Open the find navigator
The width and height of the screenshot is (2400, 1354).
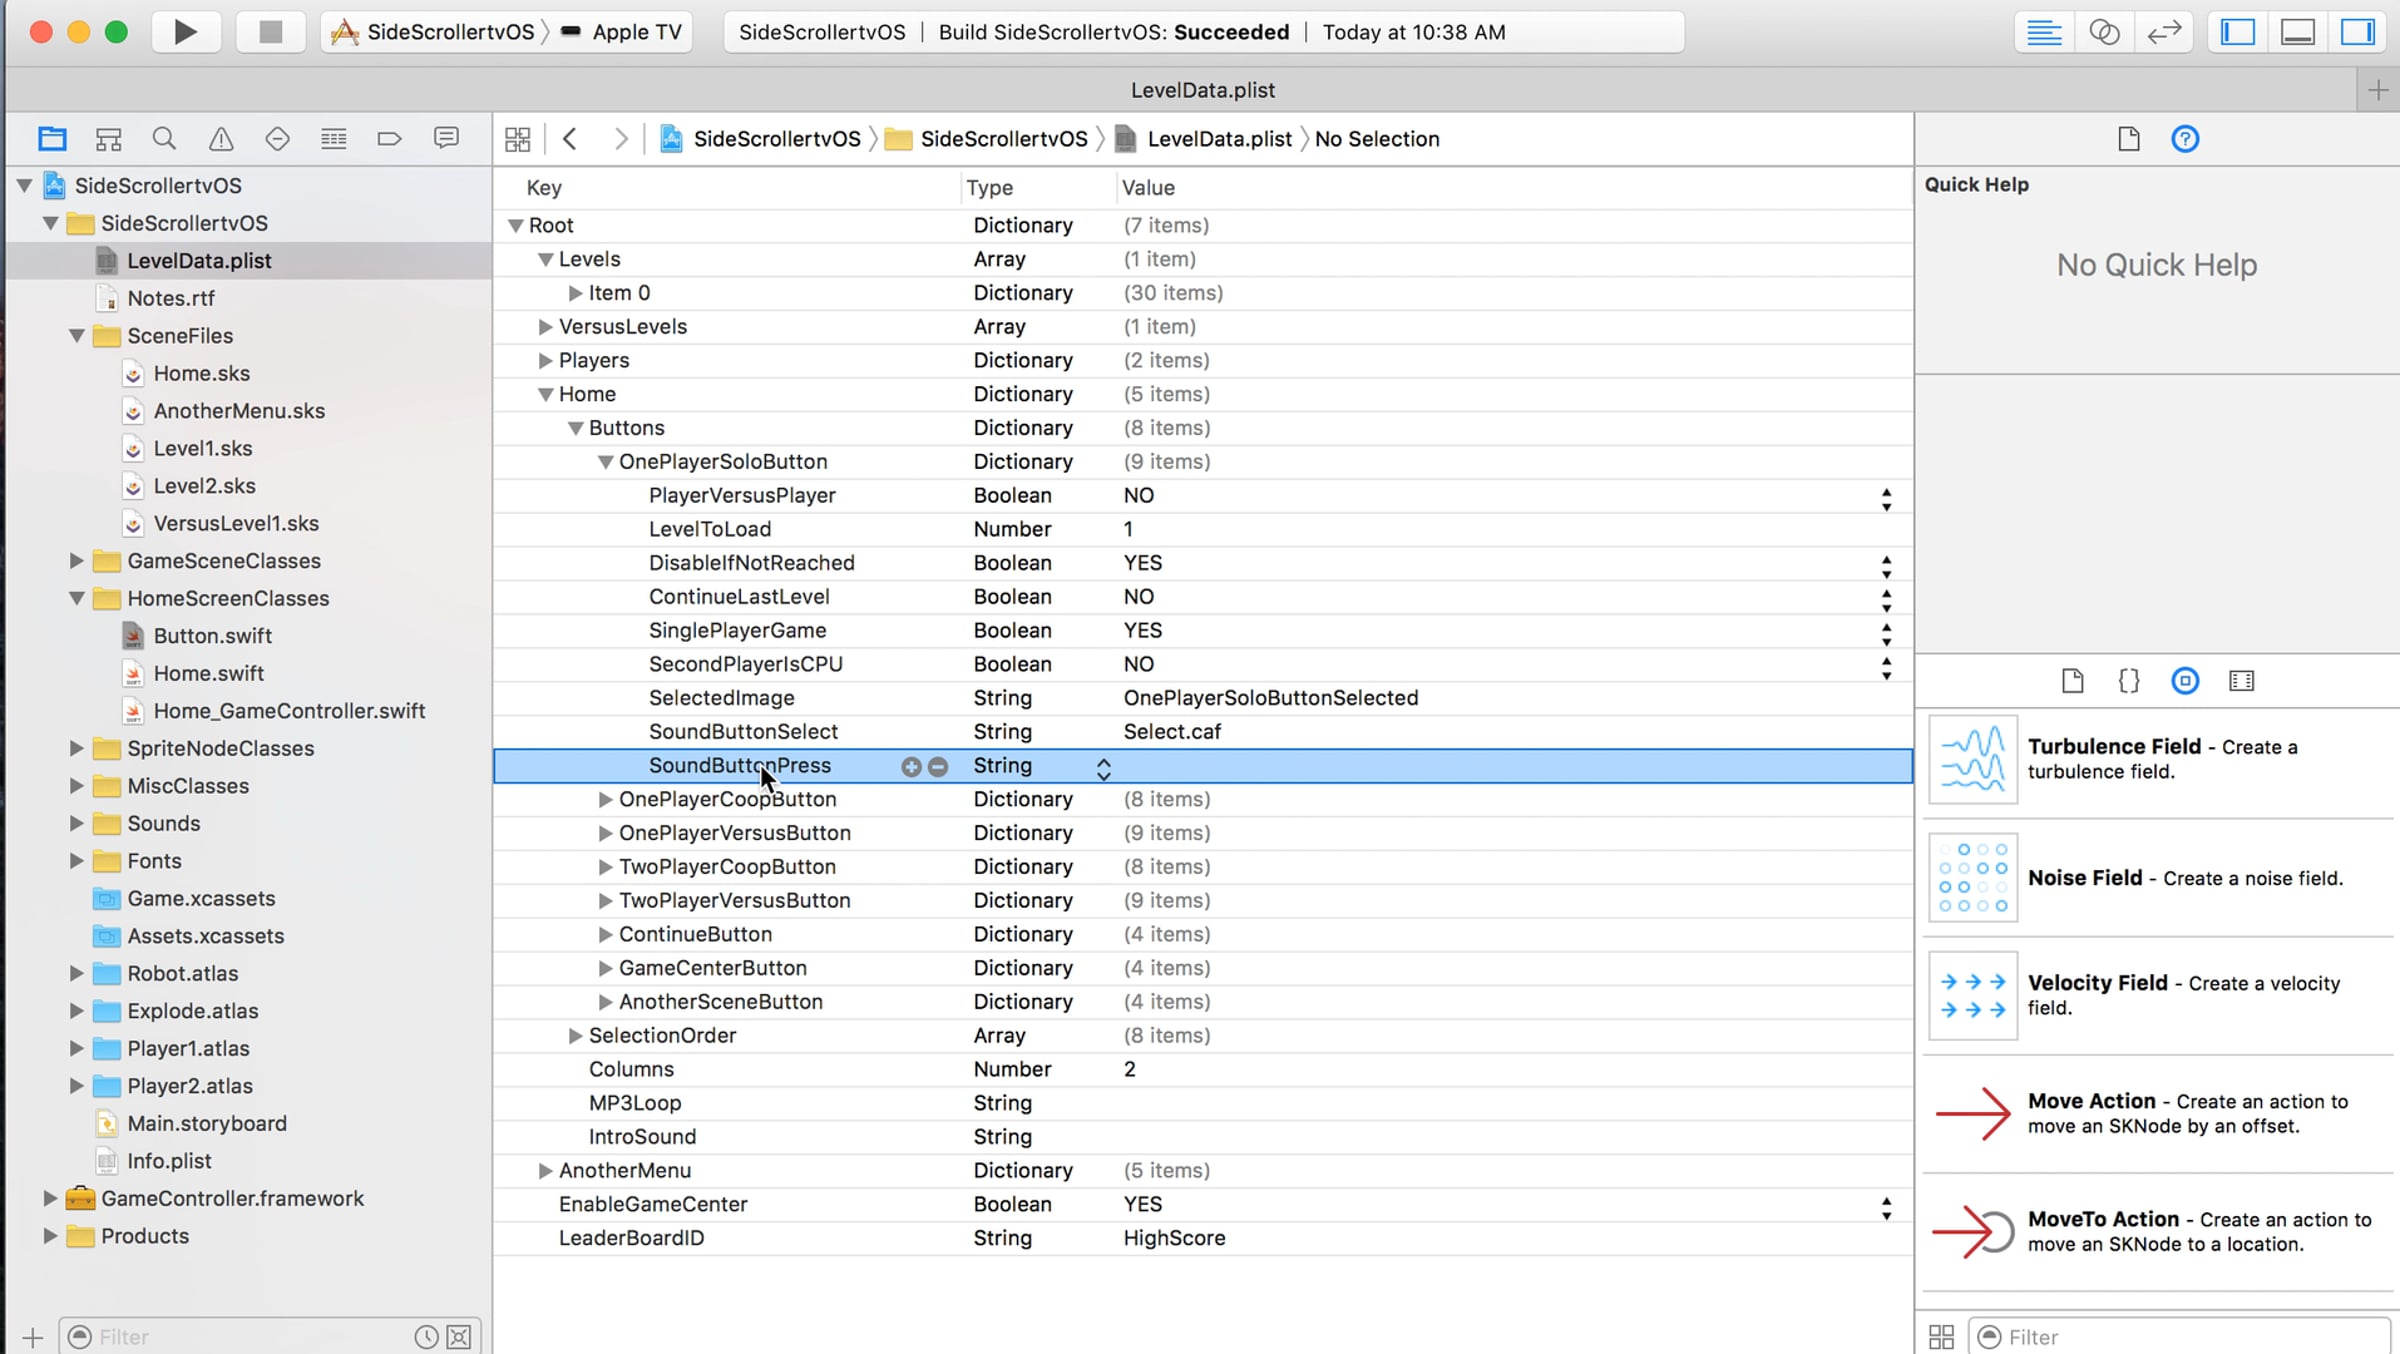click(x=164, y=139)
